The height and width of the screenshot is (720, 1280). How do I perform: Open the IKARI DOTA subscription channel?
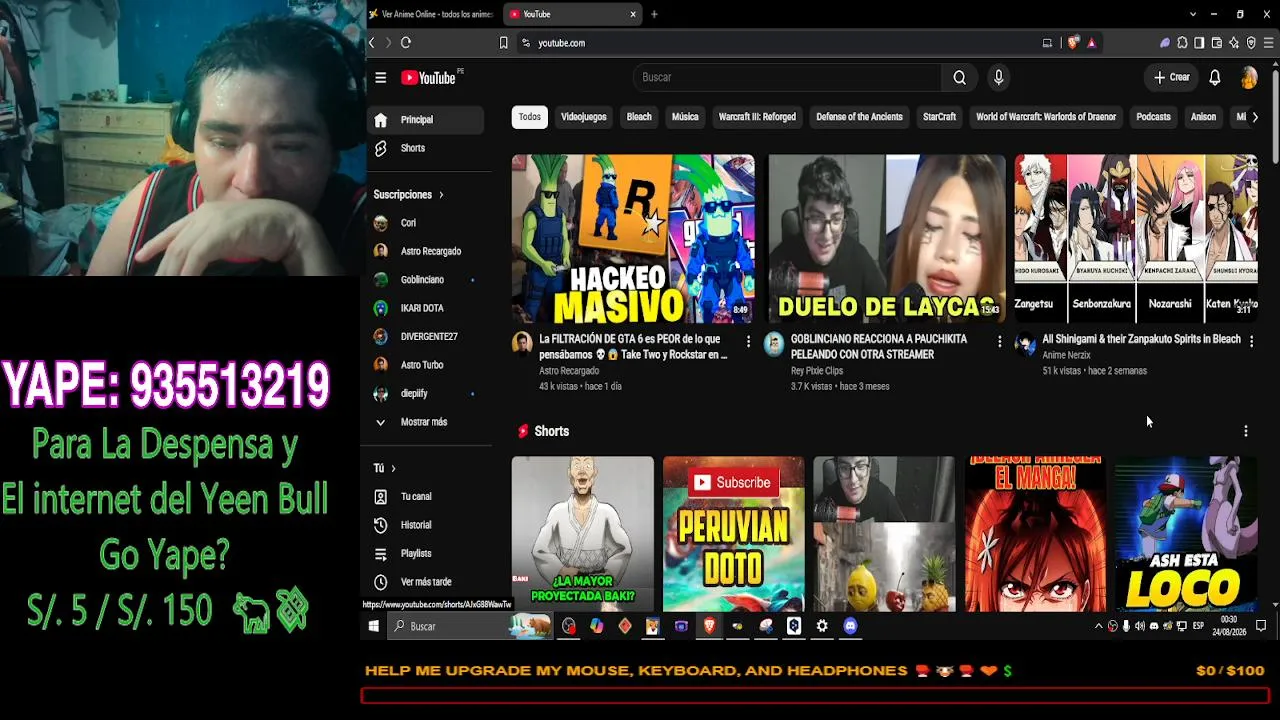pos(425,308)
